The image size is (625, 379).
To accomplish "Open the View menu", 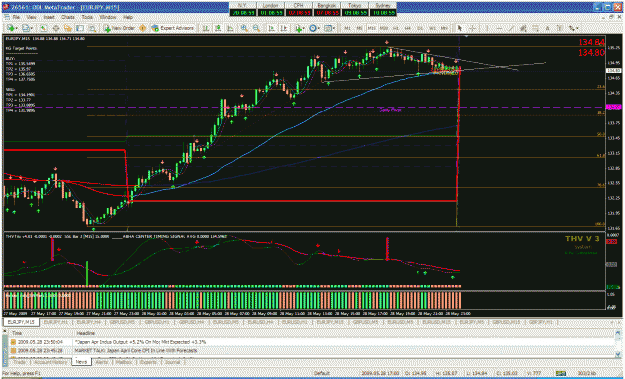I will click(x=32, y=18).
